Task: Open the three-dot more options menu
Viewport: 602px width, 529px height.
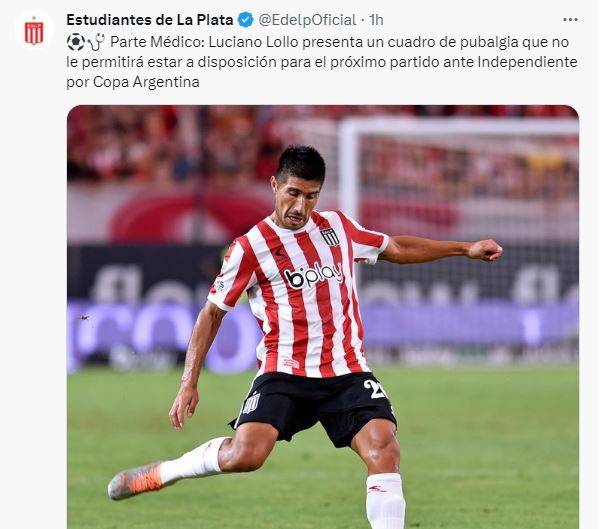Action: (570, 20)
